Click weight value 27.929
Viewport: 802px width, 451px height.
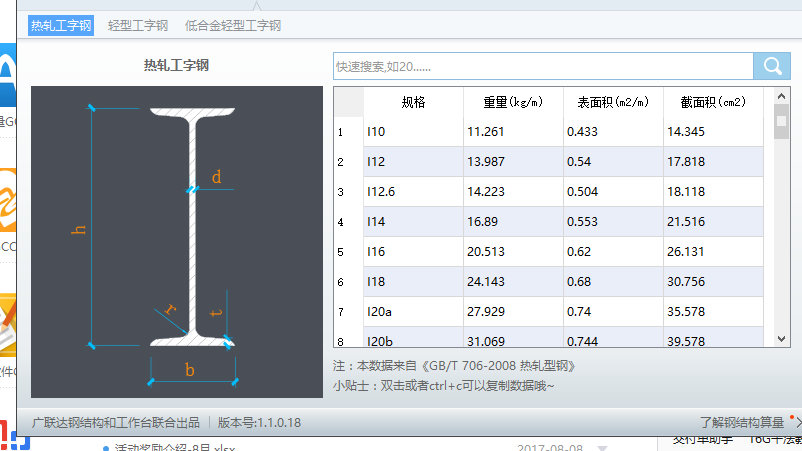tap(513, 312)
